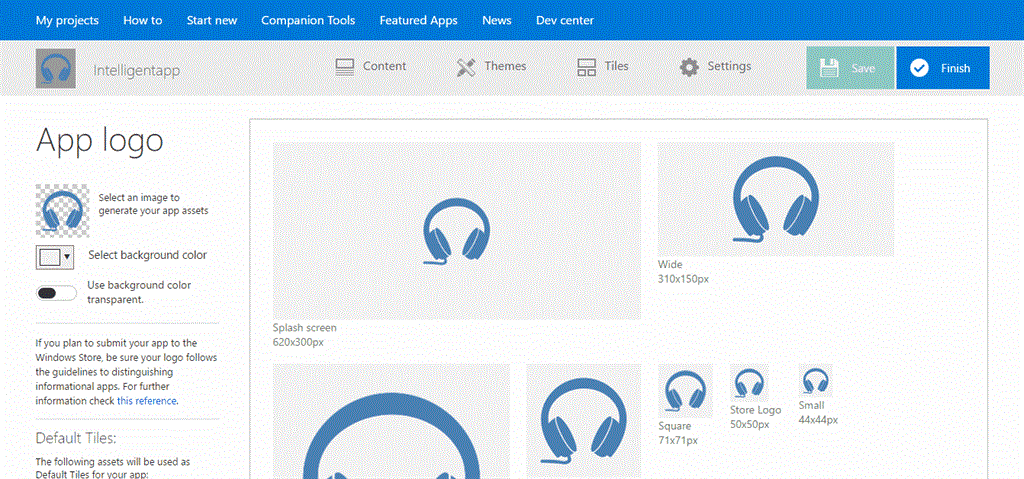Open the Settings gear icon
The height and width of the screenshot is (479, 1024).
pos(689,67)
